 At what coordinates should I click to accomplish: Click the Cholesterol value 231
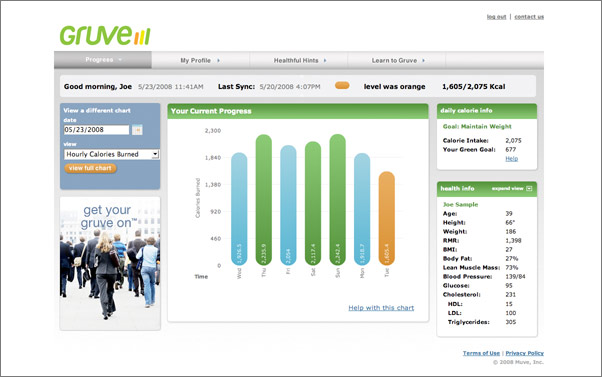click(511, 294)
